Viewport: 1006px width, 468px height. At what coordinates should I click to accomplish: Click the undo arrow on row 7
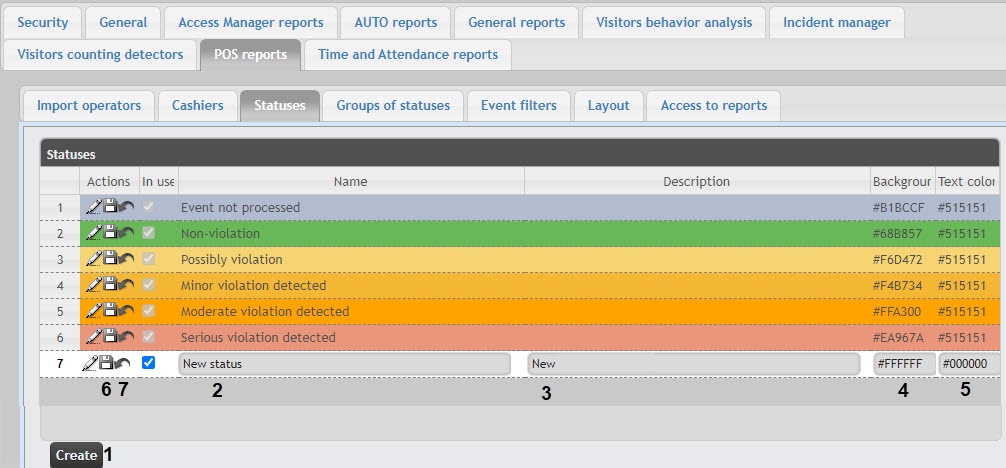pyautogui.click(x=124, y=363)
